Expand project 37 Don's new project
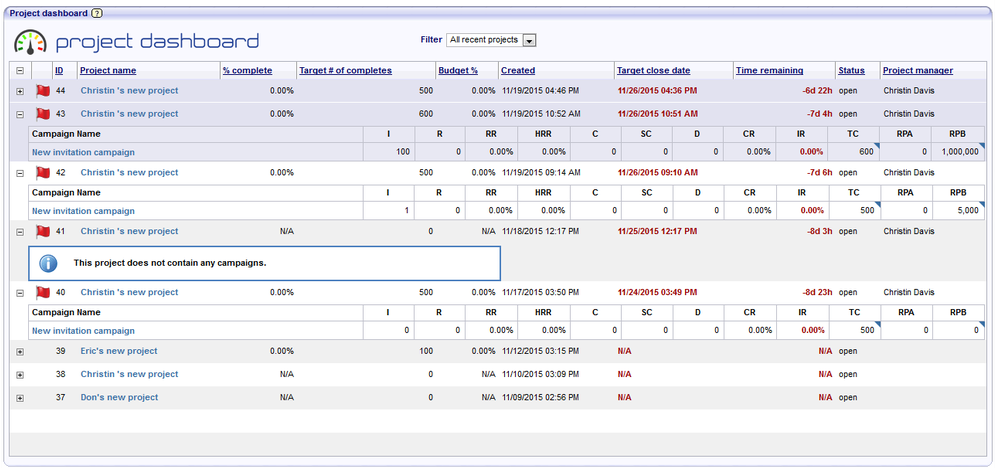 pyautogui.click(x=20, y=398)
